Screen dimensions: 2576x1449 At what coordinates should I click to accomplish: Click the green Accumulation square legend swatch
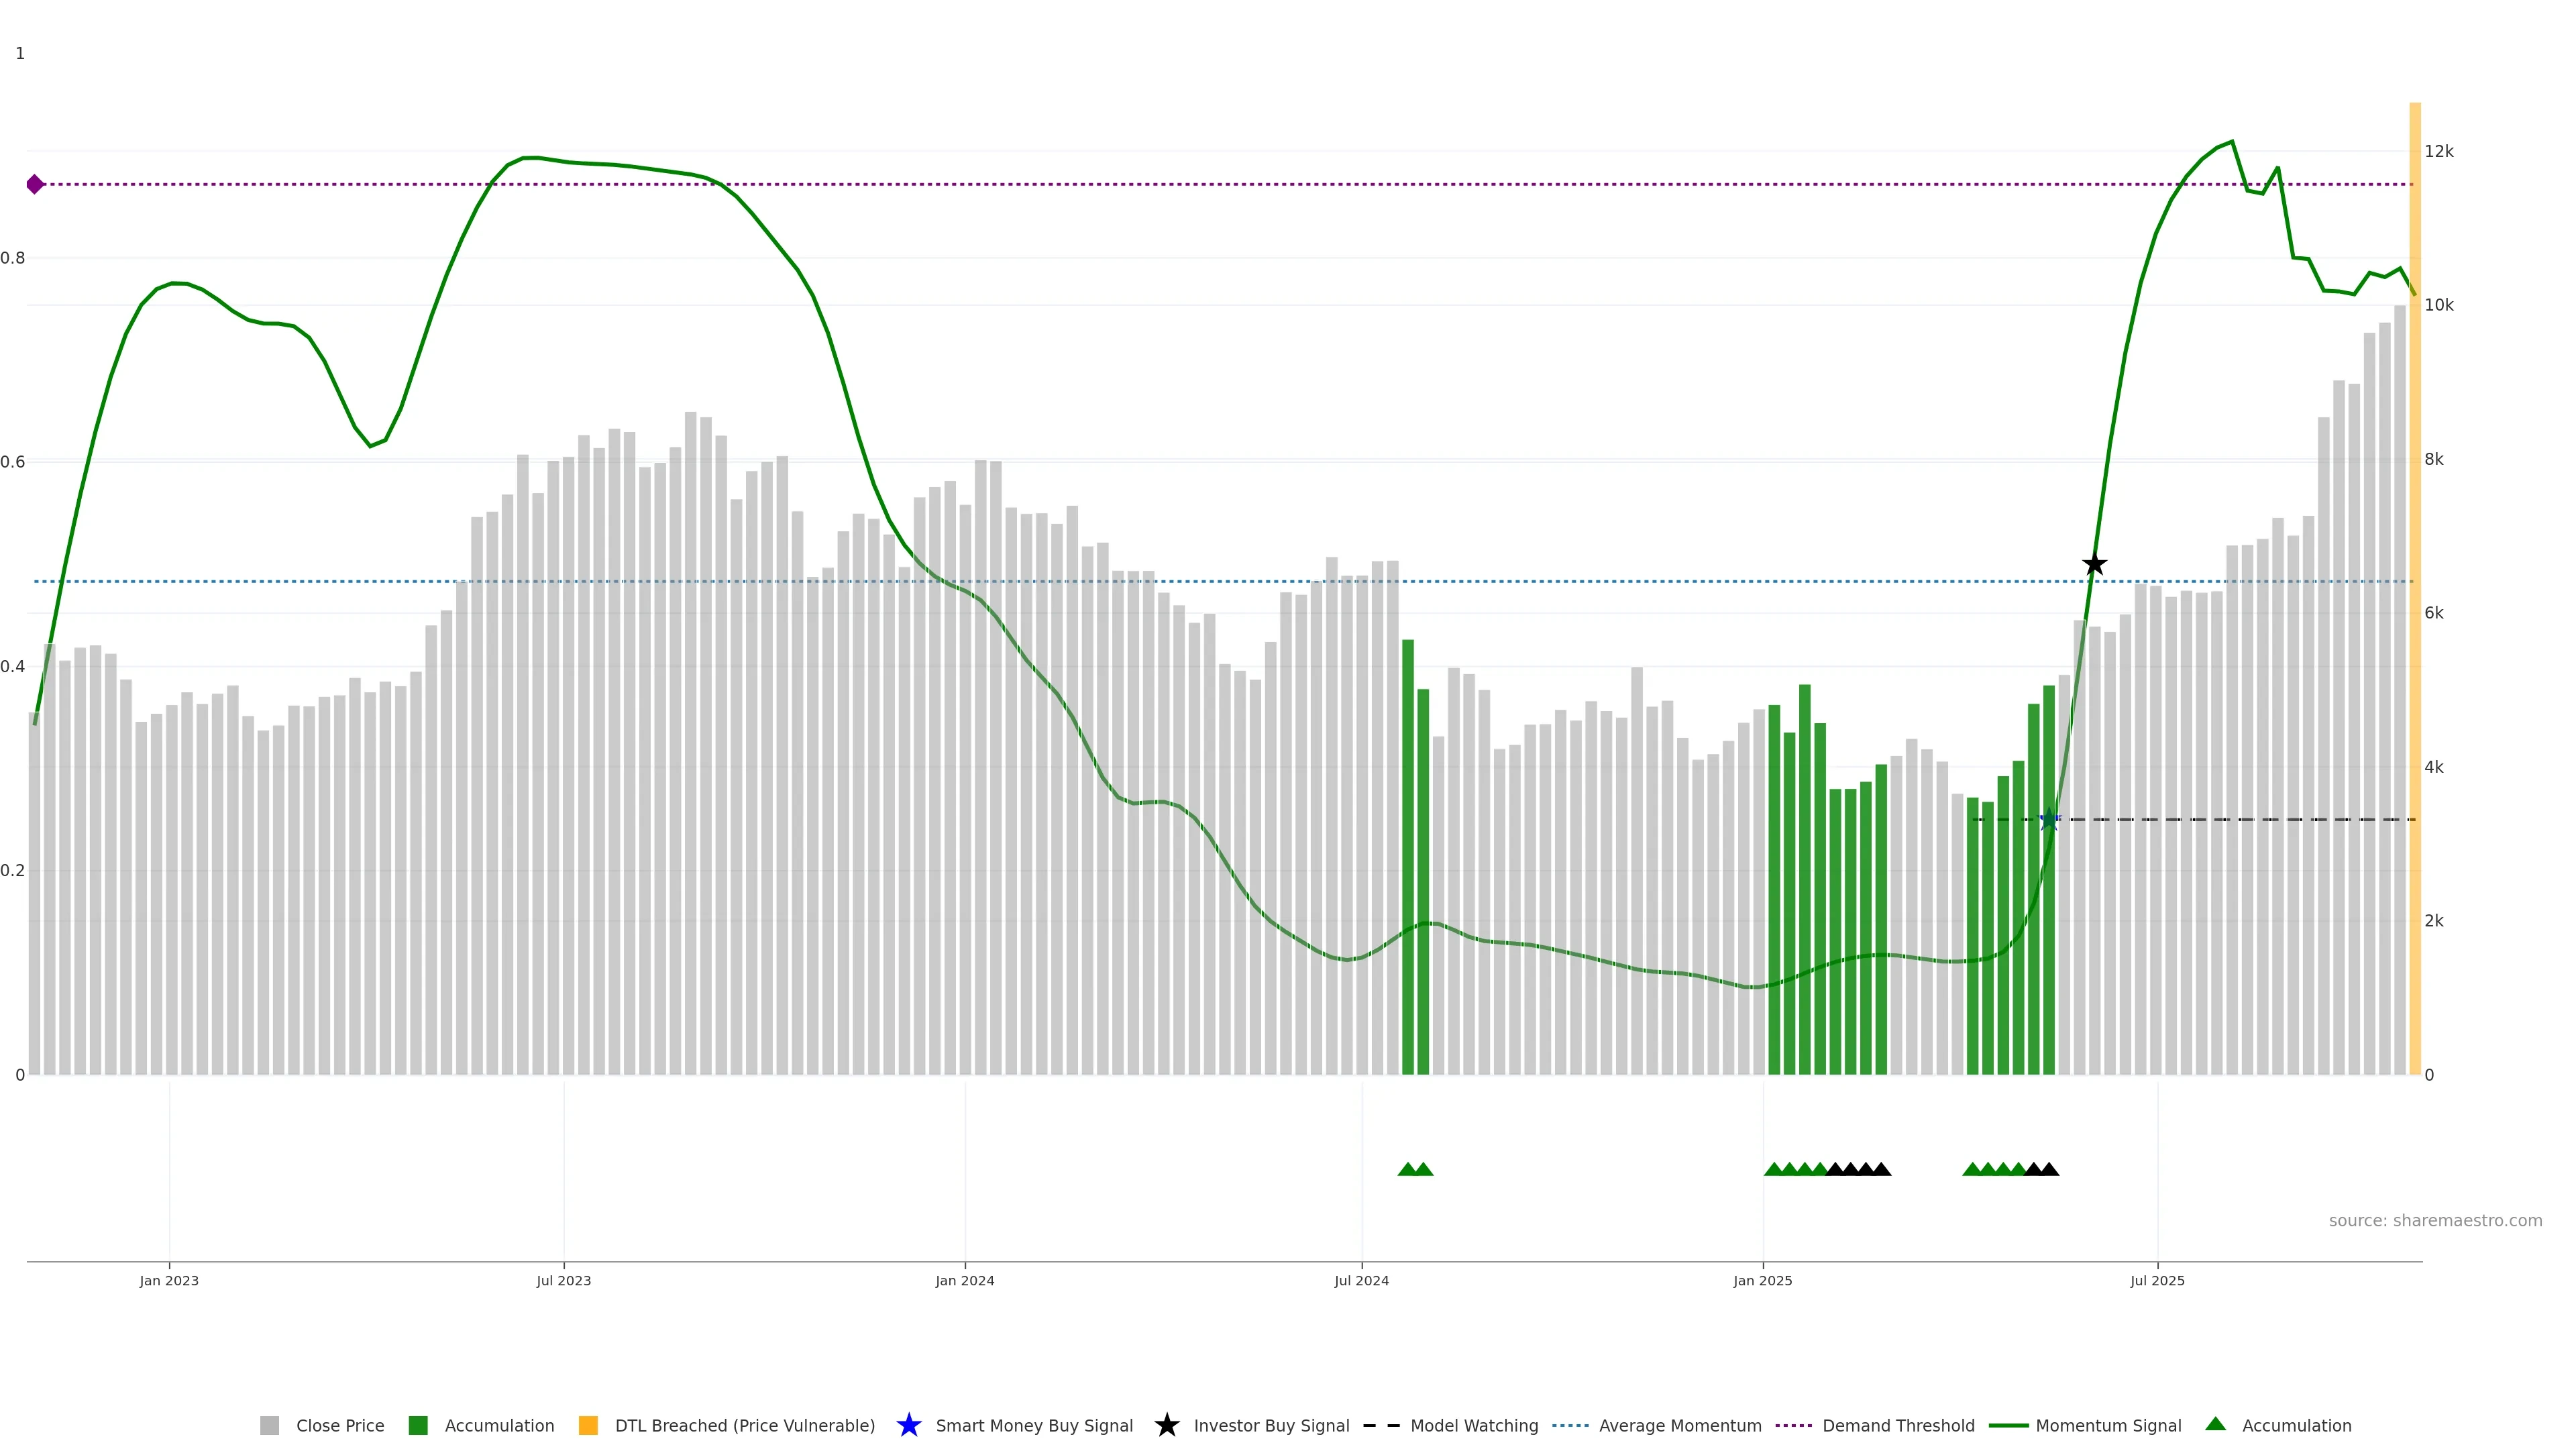click(418, 1425)
